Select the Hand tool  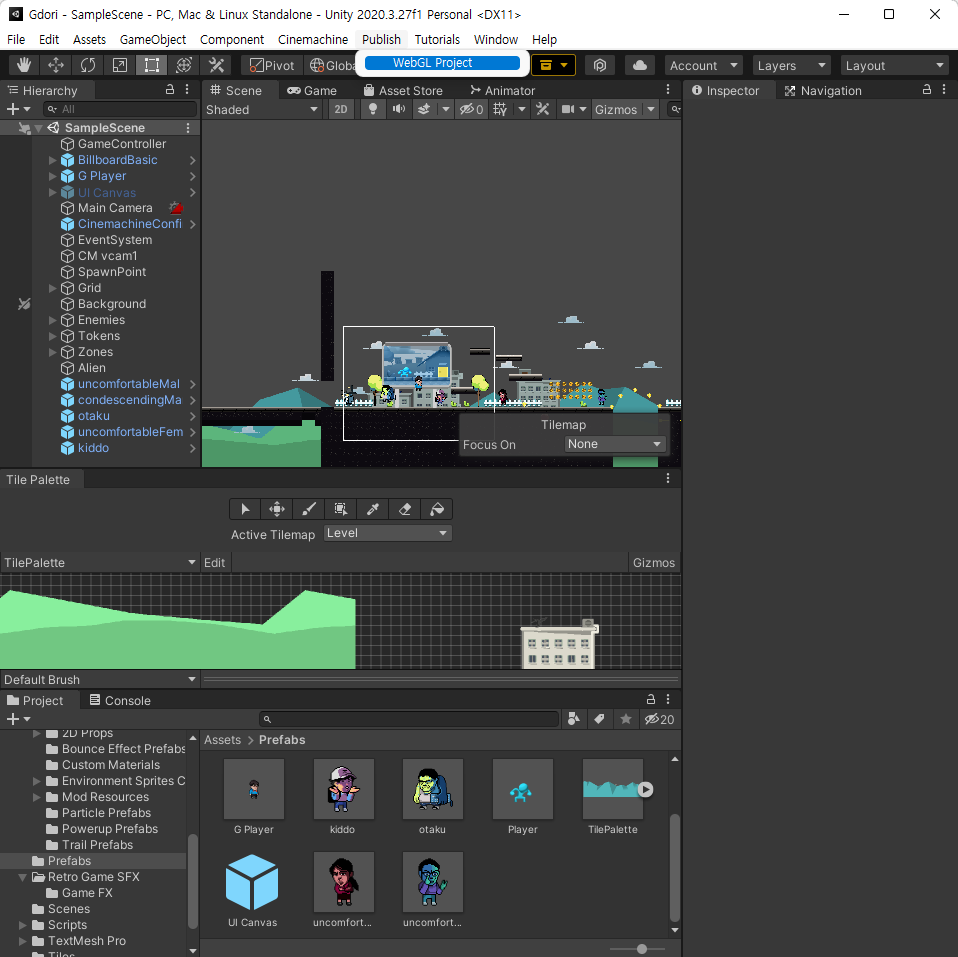(24, 65)
